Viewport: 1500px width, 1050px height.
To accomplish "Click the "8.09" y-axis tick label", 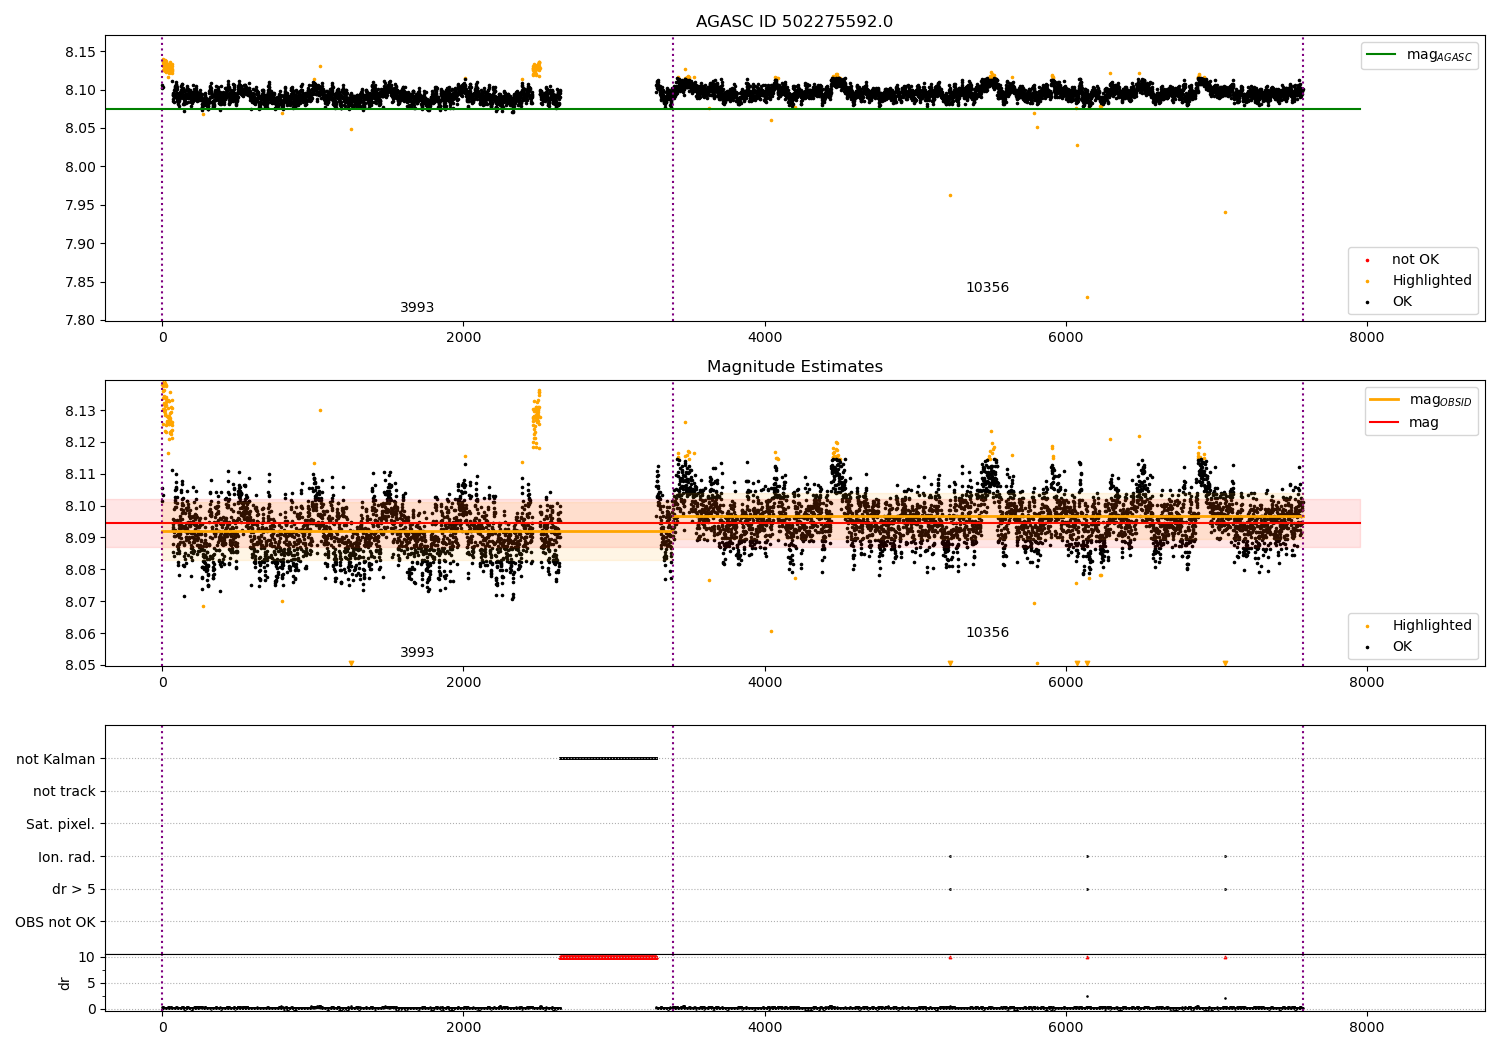I will pos(81,538).
